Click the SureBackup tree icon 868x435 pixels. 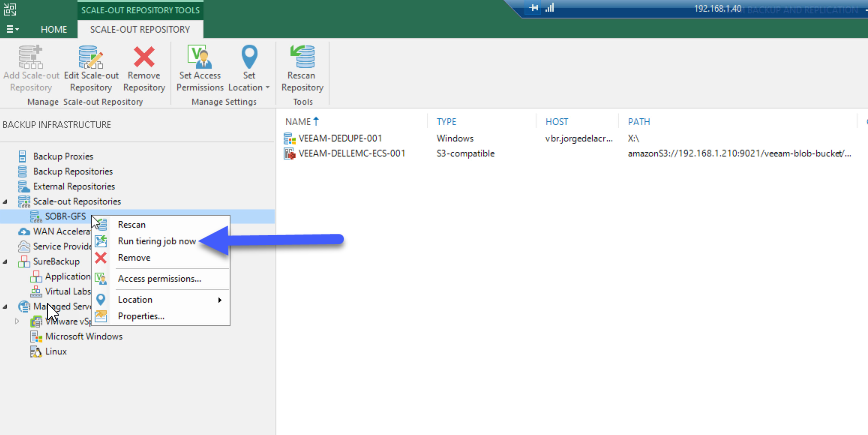(24, 261)
